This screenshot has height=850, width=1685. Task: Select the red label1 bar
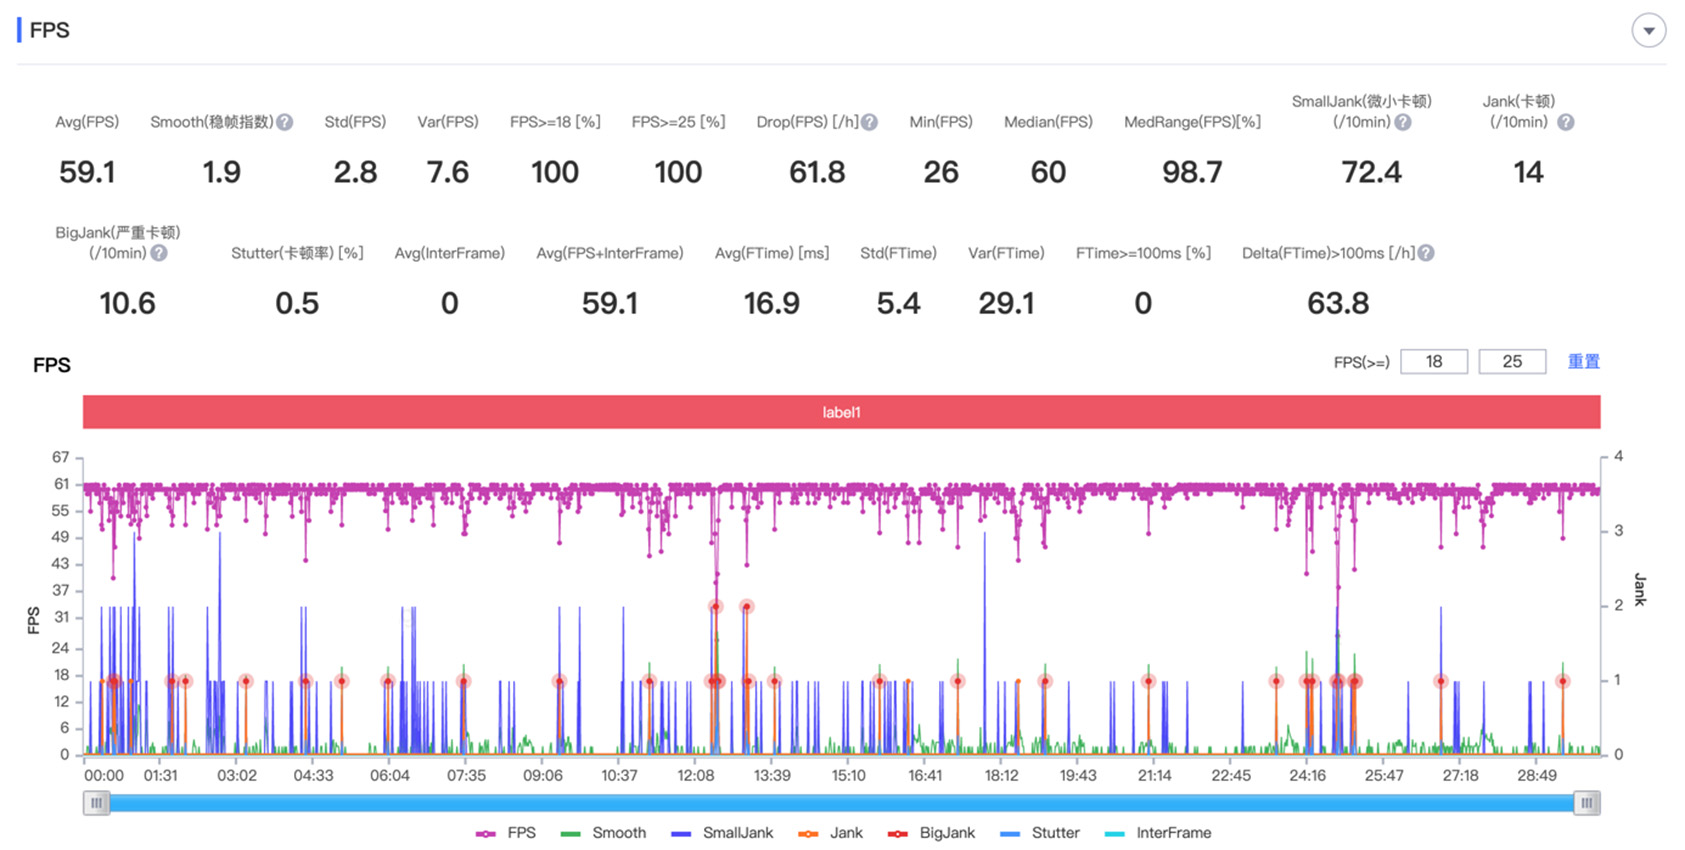click(x=841, y=412)
